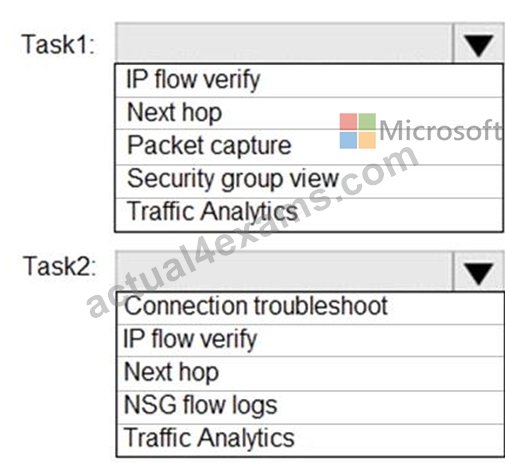Select Security group view option
This screenshot has width=505, height=463.
click(x=309, y=181)
